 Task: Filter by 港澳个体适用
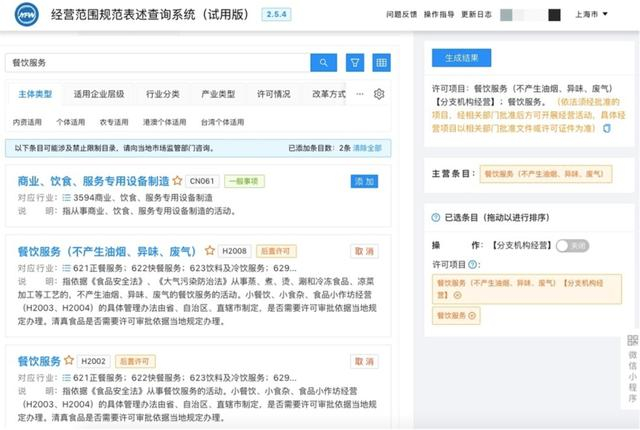164,122
